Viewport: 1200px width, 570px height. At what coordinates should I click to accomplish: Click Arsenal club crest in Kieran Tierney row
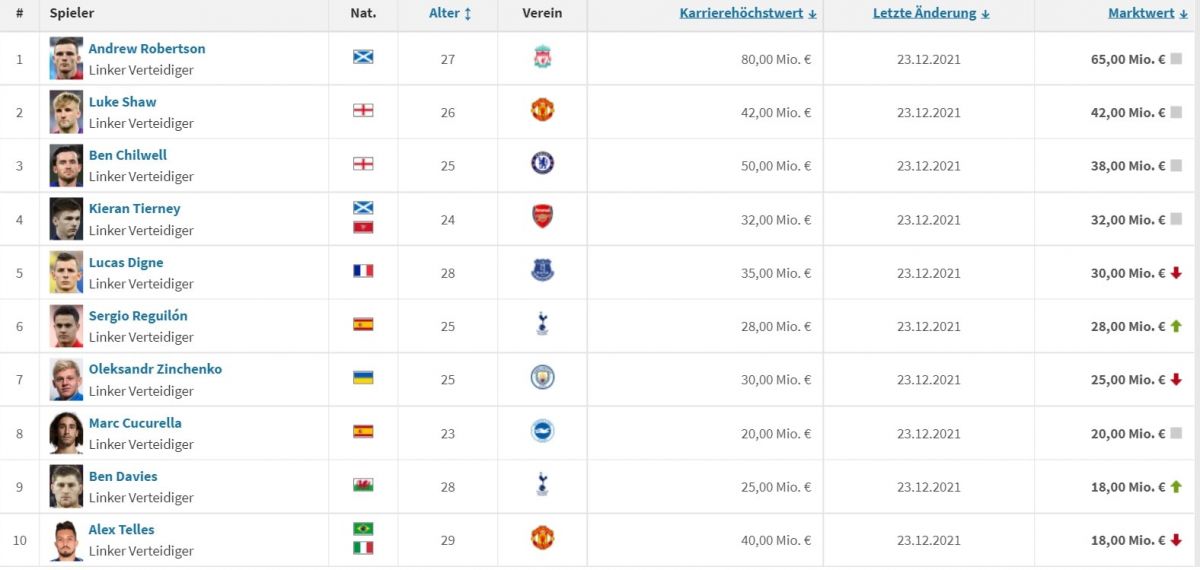click(x=542, y=218)
